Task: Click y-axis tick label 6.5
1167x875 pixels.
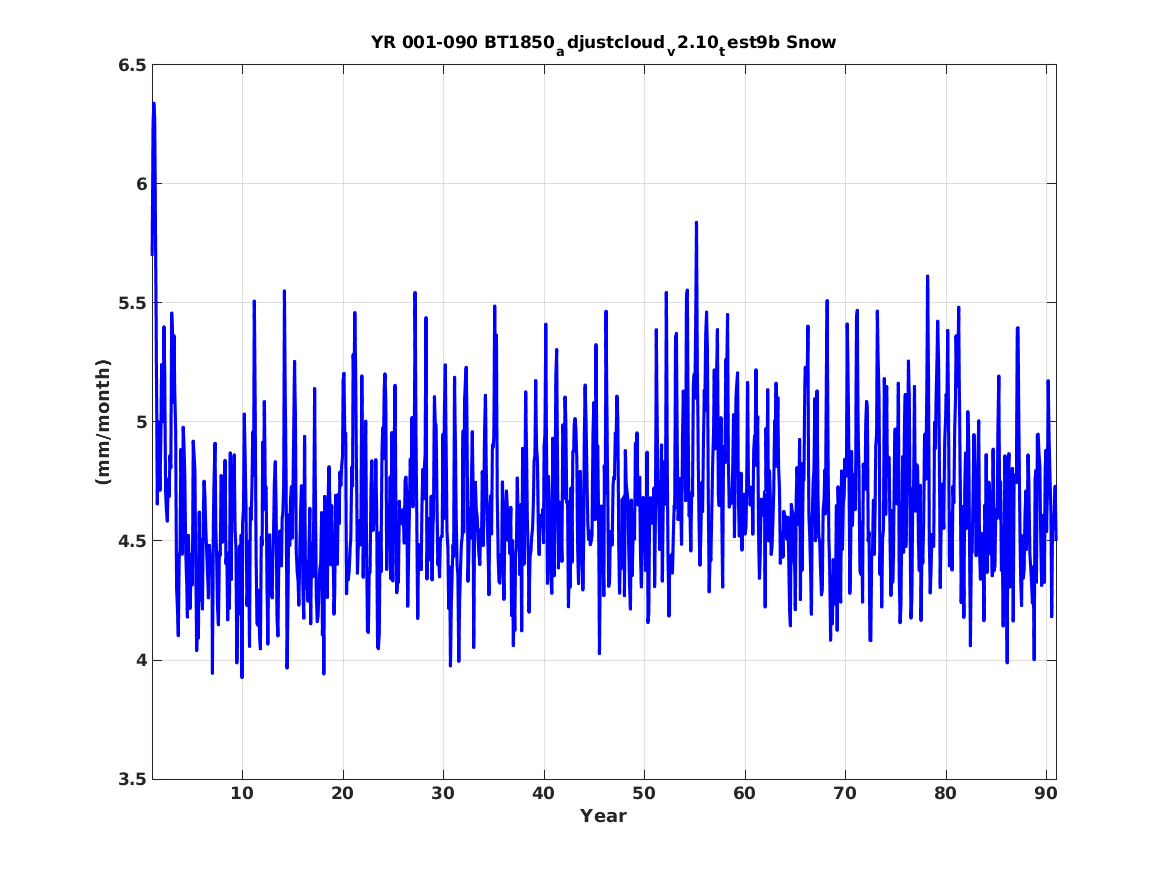Action: tap(132, 65)
